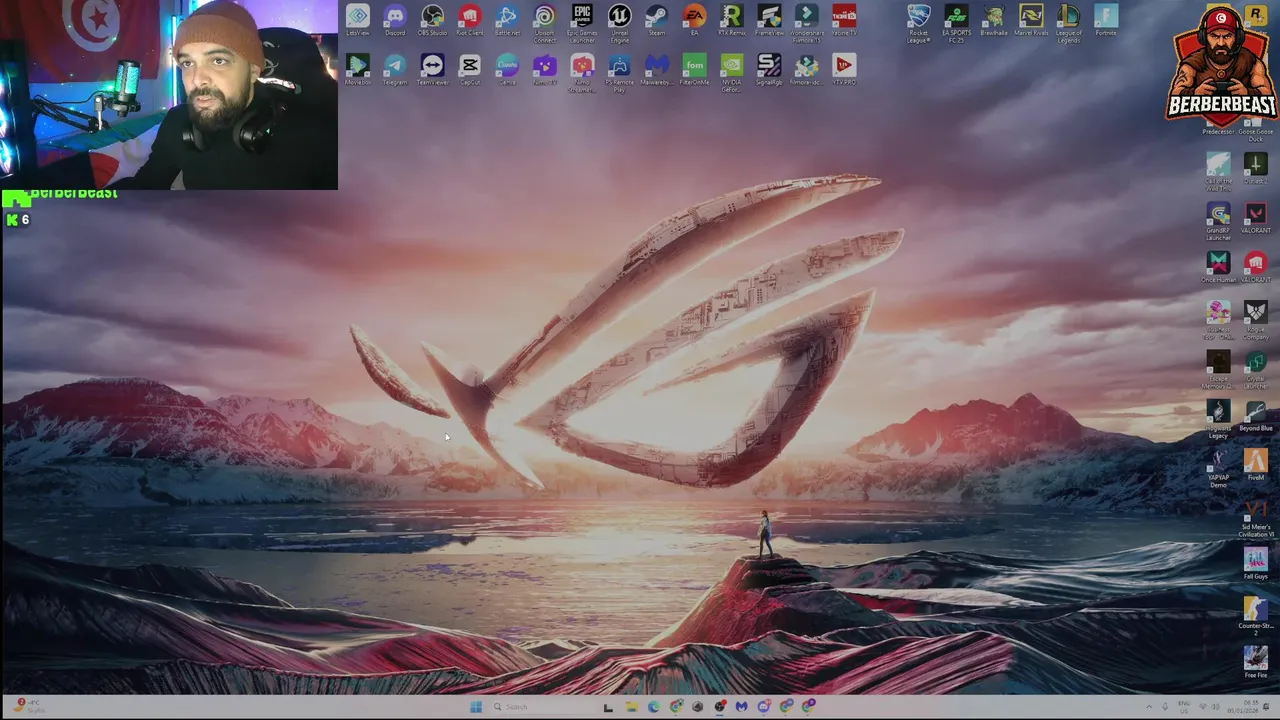Image resolution: width=1280 pixels, height=720 pixels.
Task: Open the FrameView shortcut
Action: pyautogui.click(x=769, y=20)
